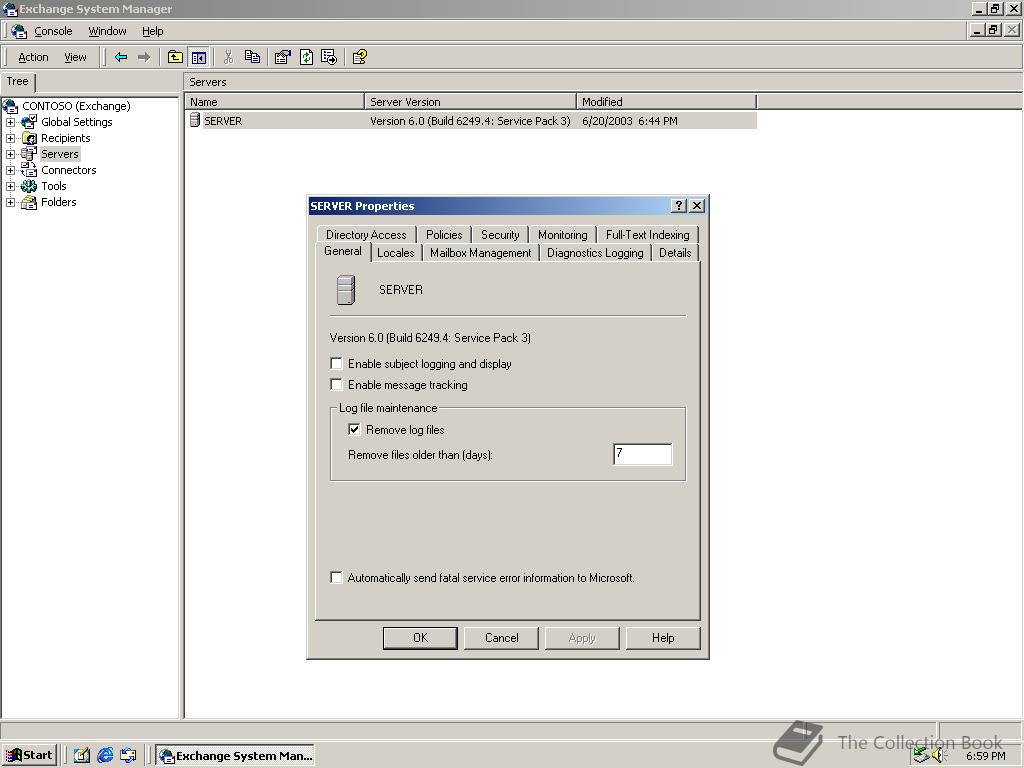This screenshot has width=1024, height=768.
Task: Toggle the Show/Hide Console Tree icon
Action: point(199,57)
